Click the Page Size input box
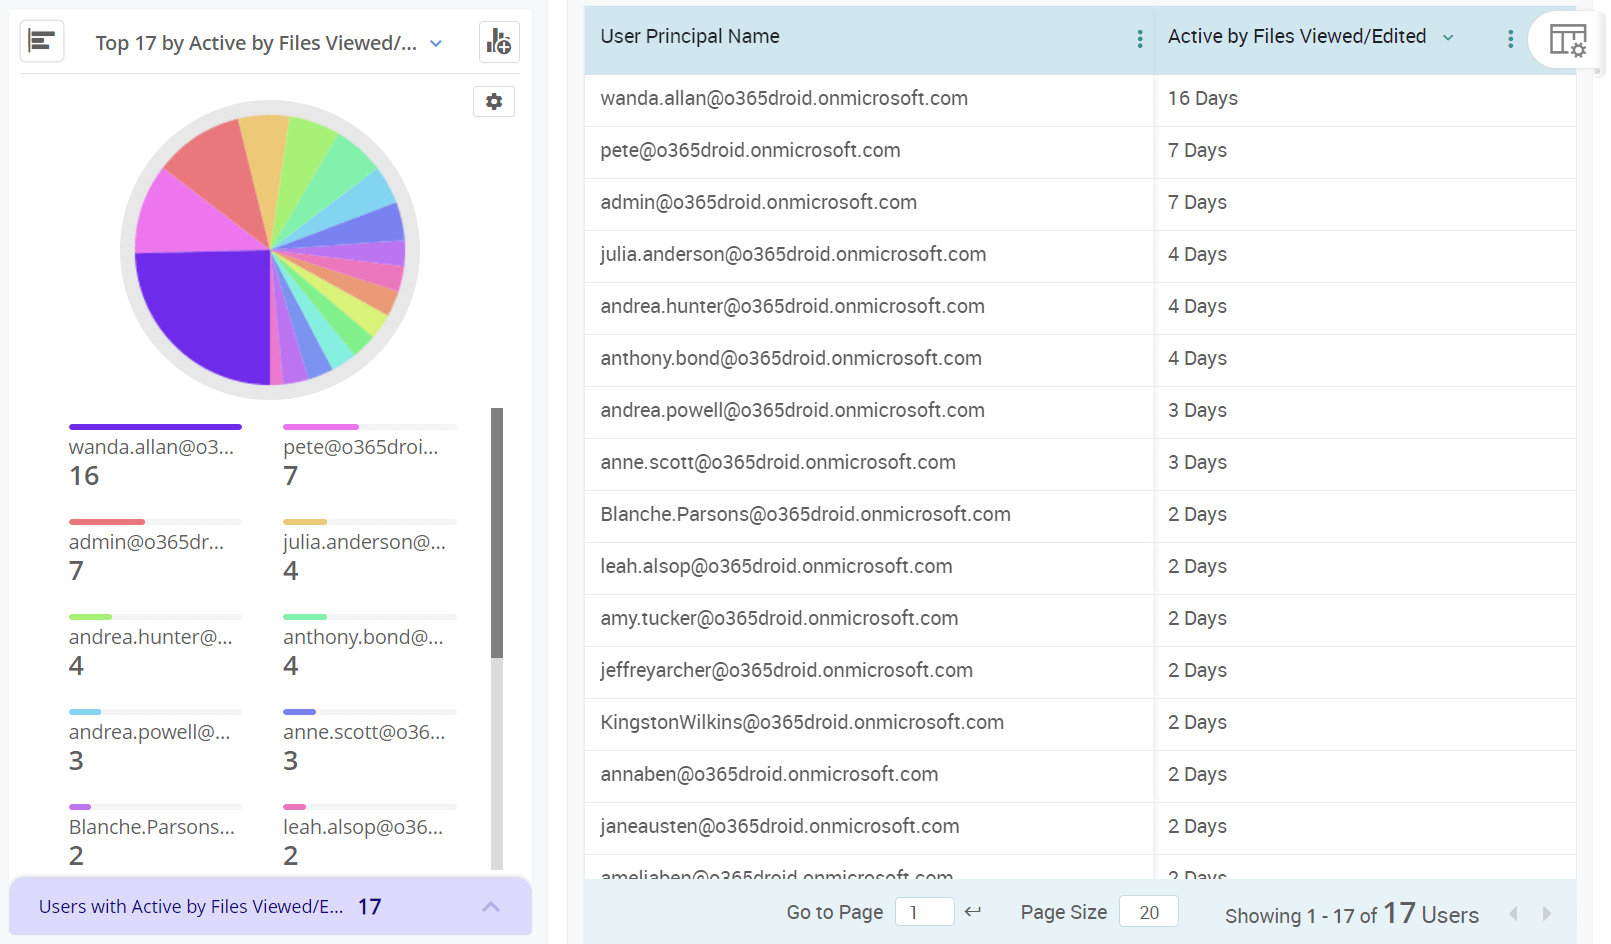The width and height of the screenshot is (1611, 944). coord(1148,911)
